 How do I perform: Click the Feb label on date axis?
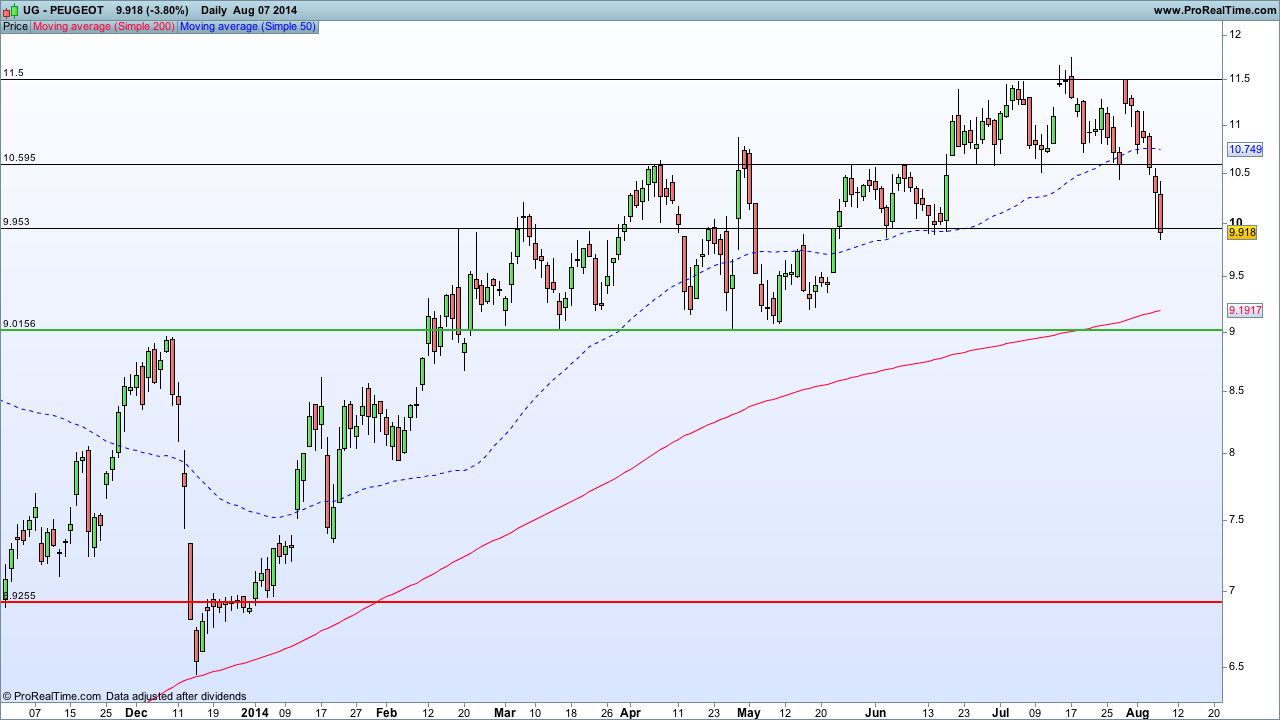click(x=386, y=713)
